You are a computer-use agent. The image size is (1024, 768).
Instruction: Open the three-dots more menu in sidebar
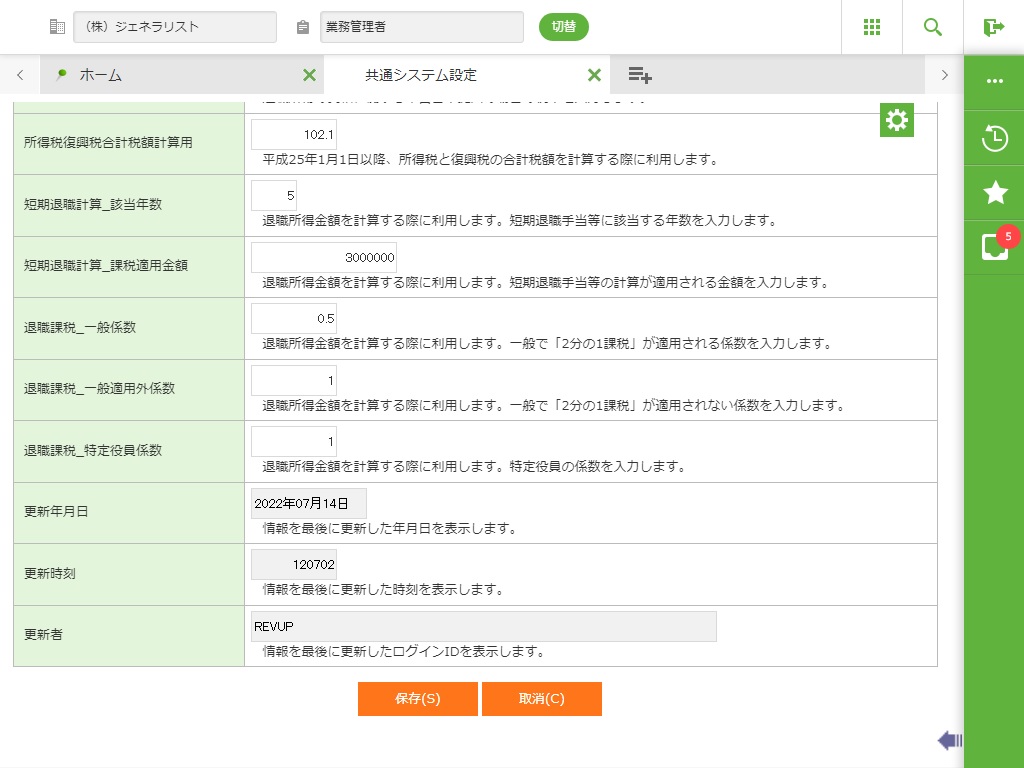tap(994, 82)
